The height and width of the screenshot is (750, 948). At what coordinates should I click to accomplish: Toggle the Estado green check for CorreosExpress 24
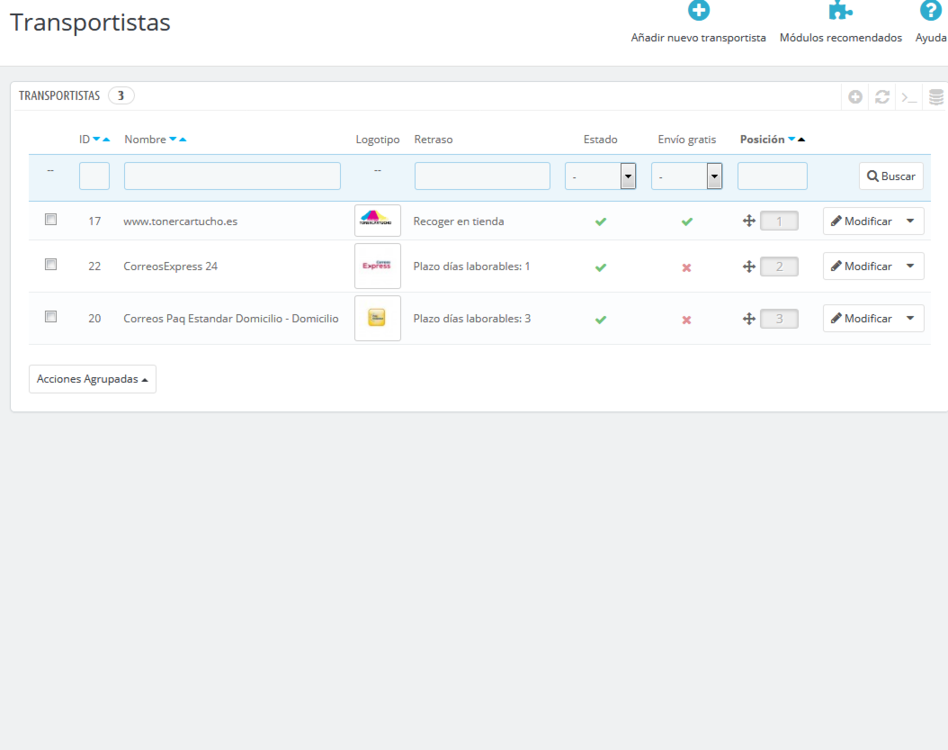coord(601,267)
